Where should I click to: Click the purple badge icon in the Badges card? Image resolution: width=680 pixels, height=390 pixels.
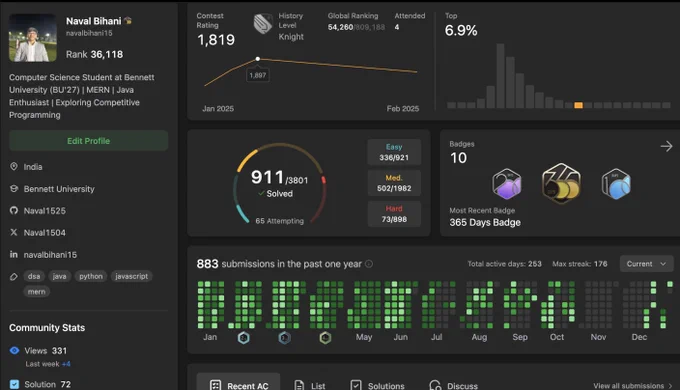pyautogui.click(x=507, y=184)
